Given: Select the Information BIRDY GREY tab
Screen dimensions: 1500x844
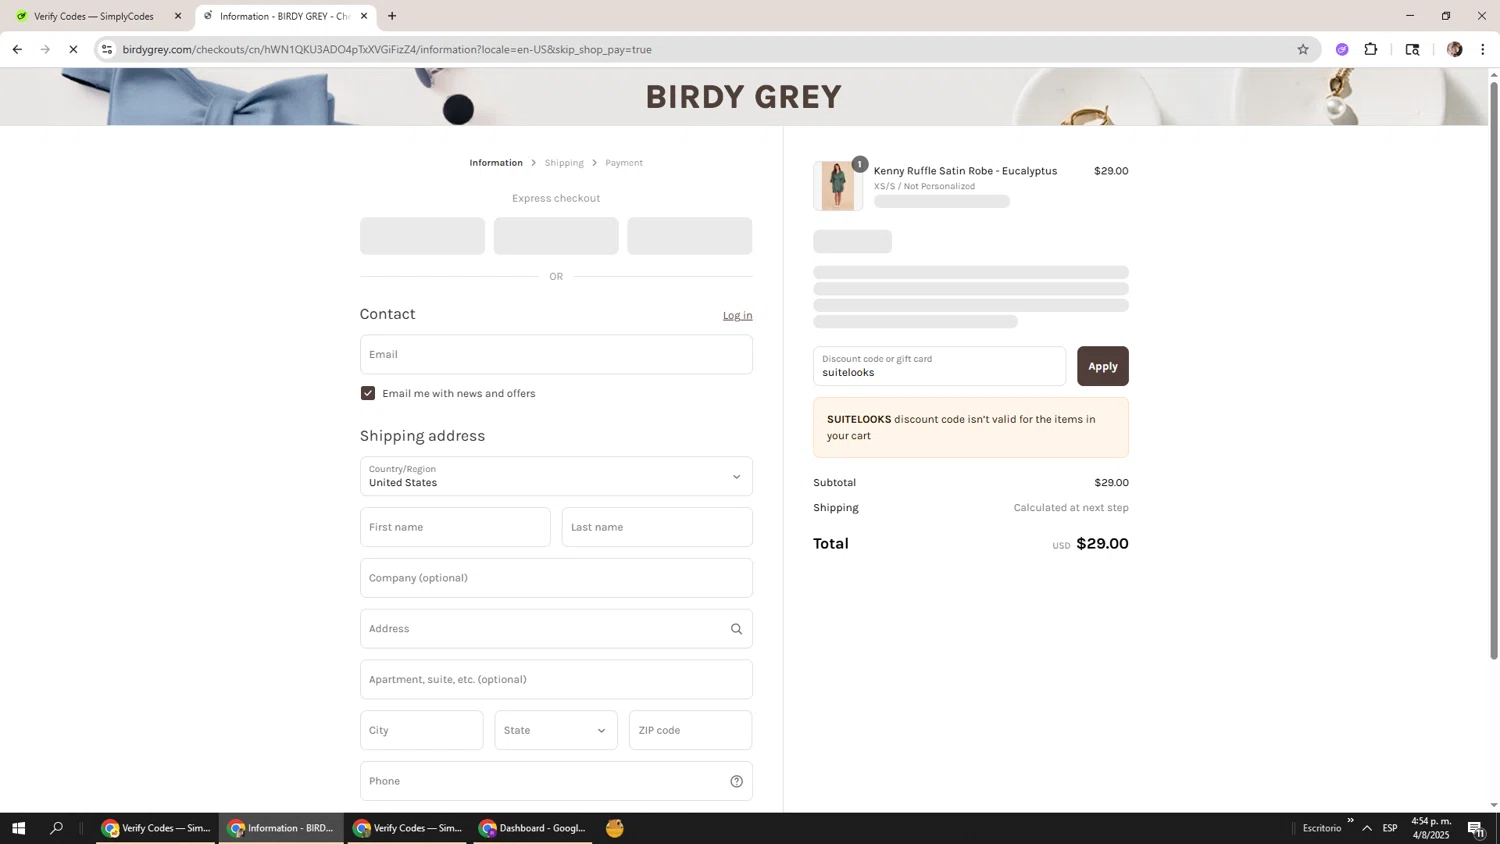Looking at the screenshot, I should (285, 16).
